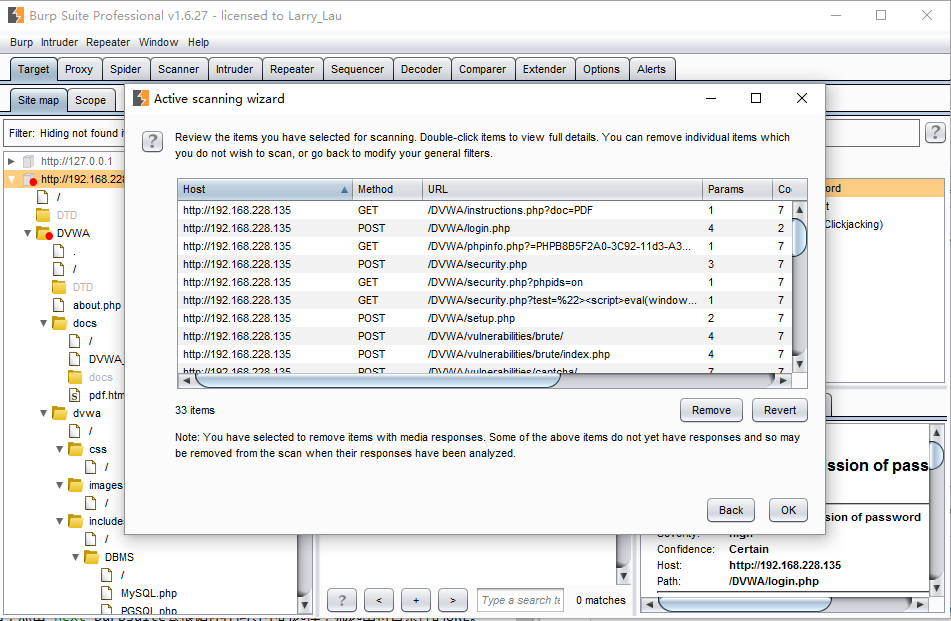This screenshot has height=621, width=951.
Task: Select the /DVWA/setup.php row
Action: (x=485, y=318)
